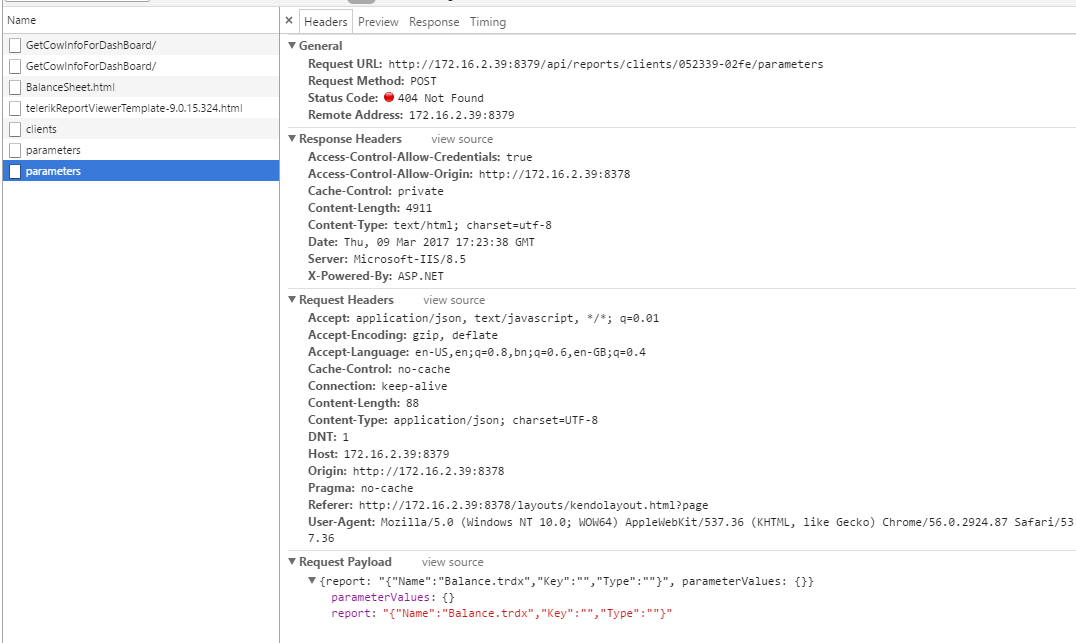This screenshot has height=643, width=1076.
Task: Select the telerikReportViewerTemplate request file icon
Action: coord(14,108)
